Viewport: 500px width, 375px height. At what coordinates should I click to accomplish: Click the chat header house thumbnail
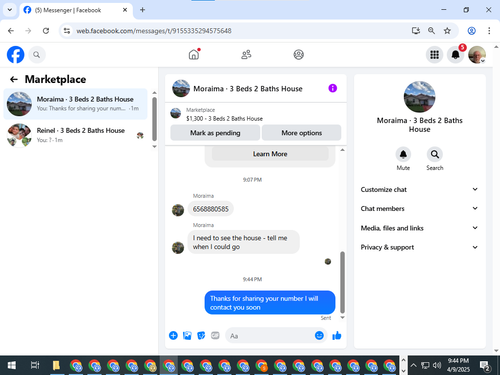pyautogui.click(x=181, y=88)
